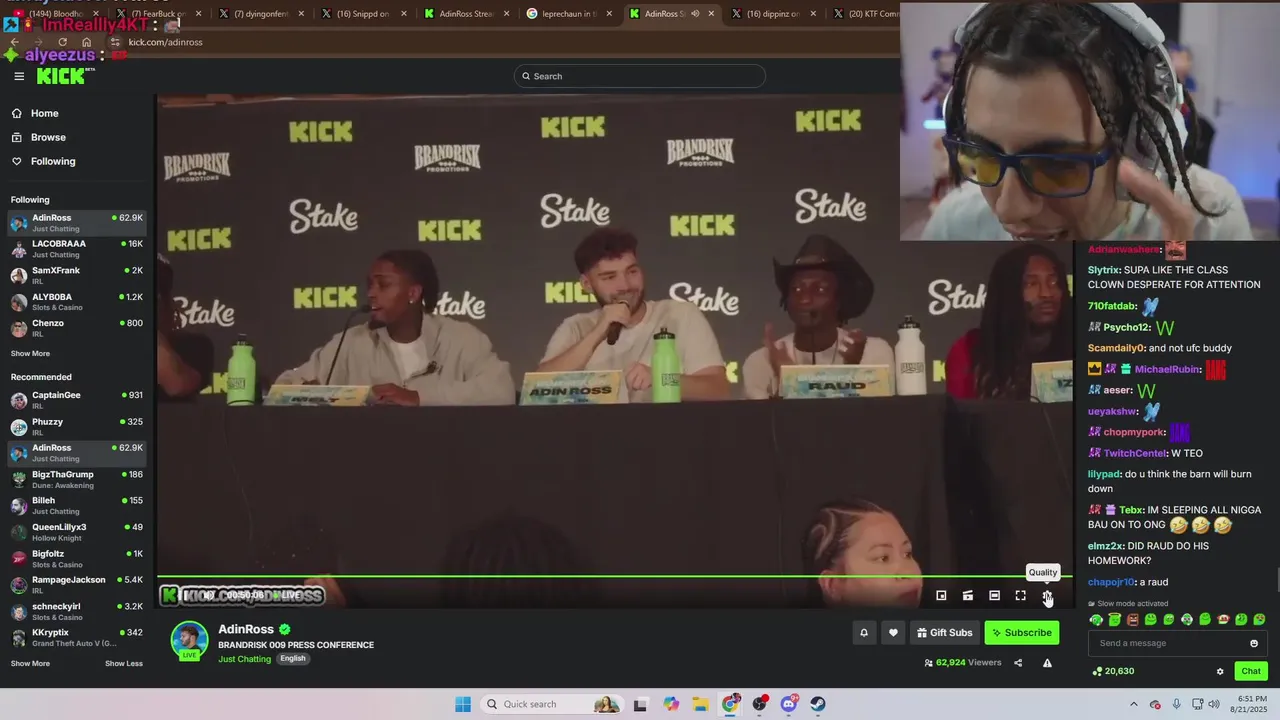Seek on the green video progress bar

[614, 577]
